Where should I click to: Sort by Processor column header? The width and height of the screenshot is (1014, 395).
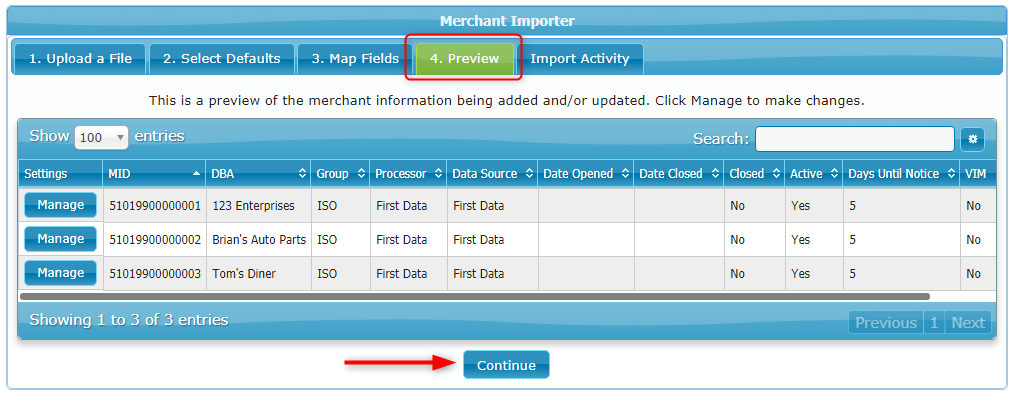tap(409, 174)
